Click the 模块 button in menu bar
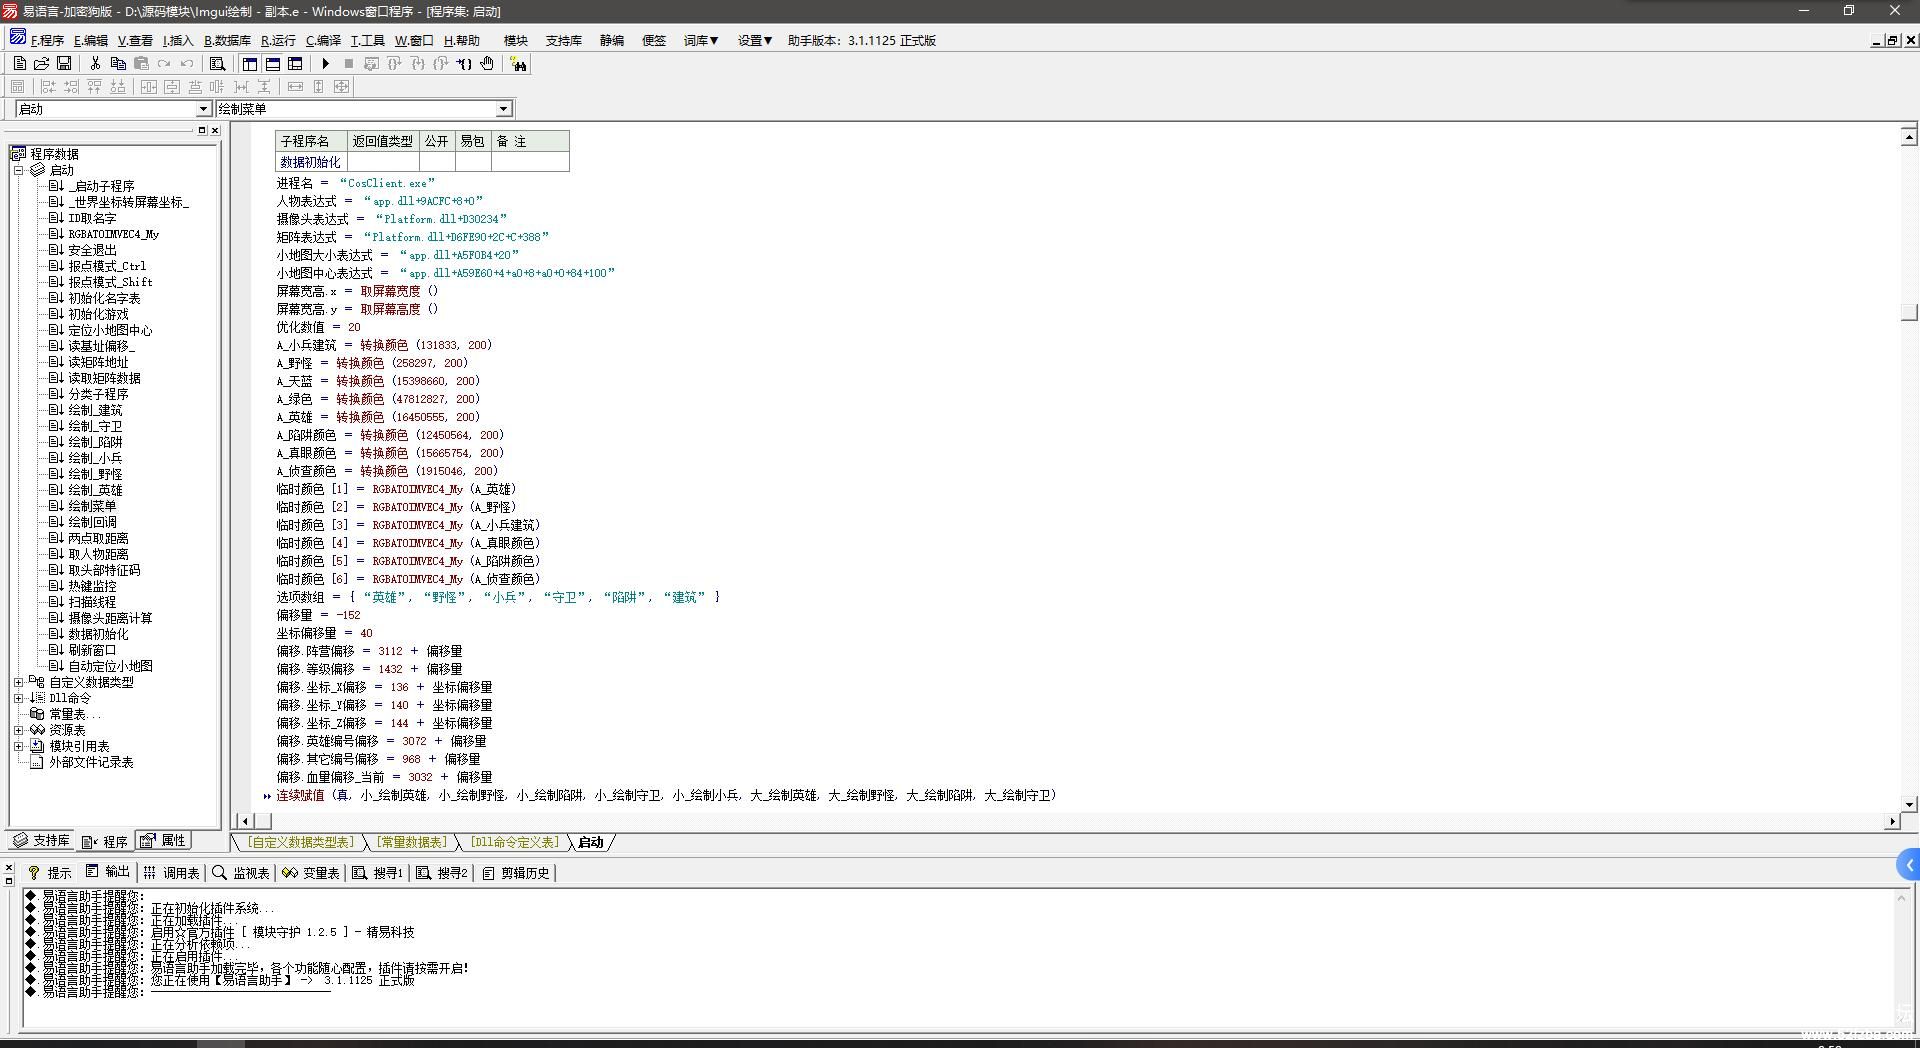Viewport: 1920px width, 1048px height. (x=516, y=41)
